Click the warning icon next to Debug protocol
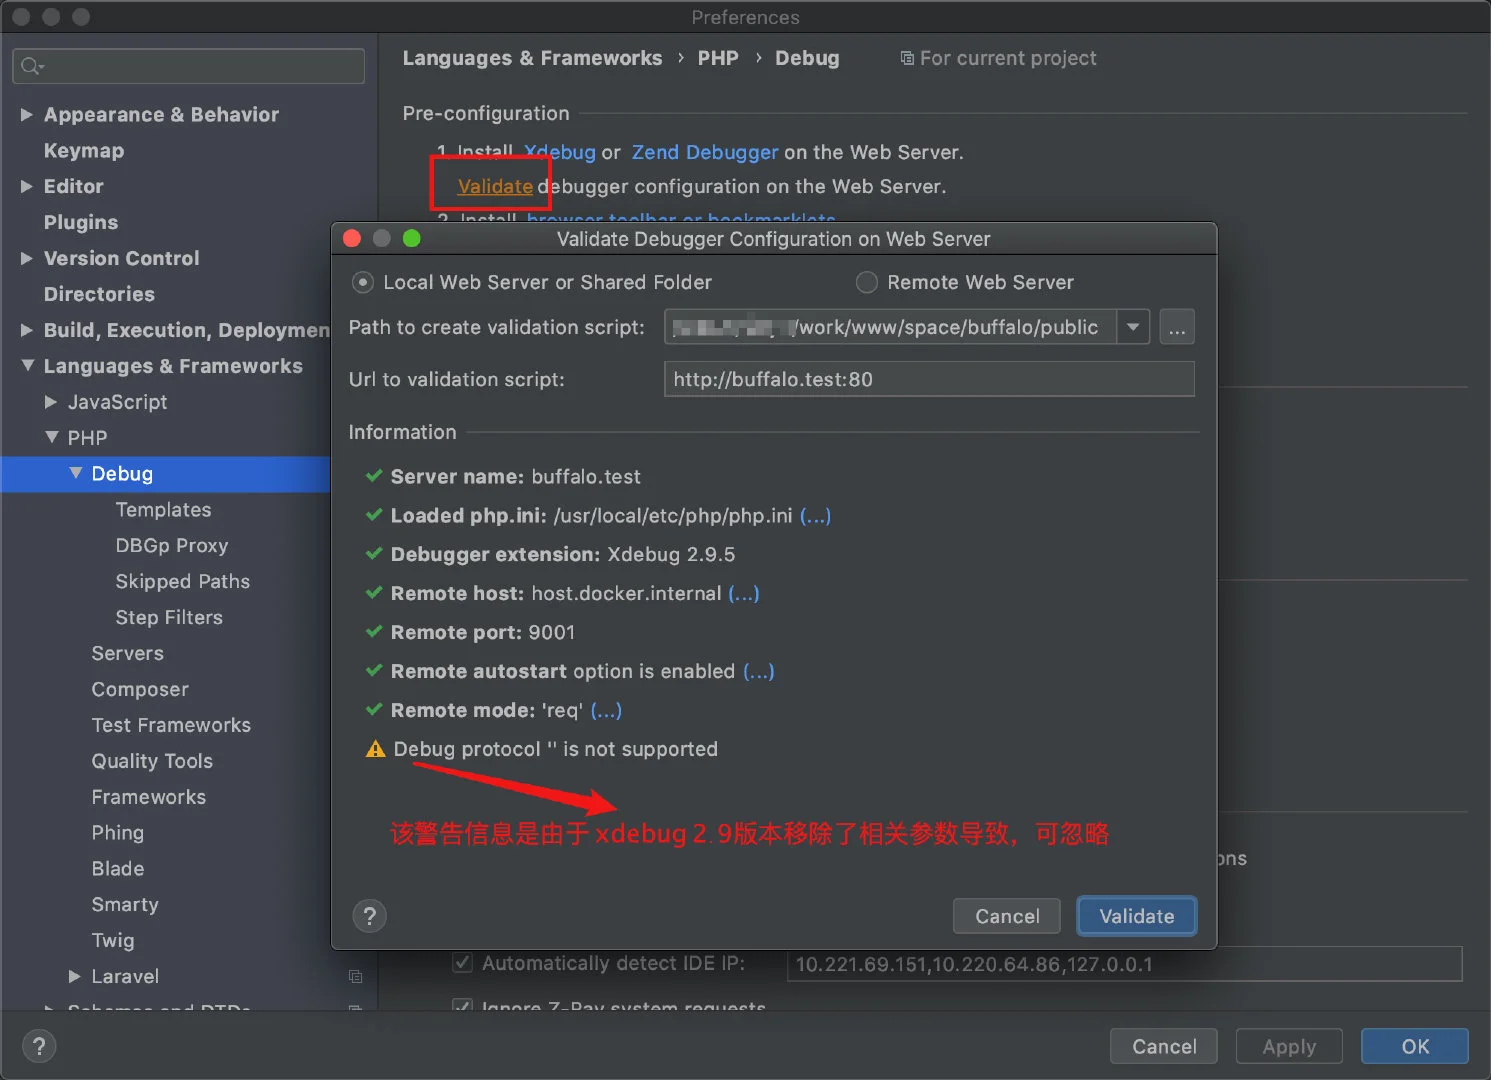The height and width of the screenshot is (1080, 1491). [x=375, y=749]
